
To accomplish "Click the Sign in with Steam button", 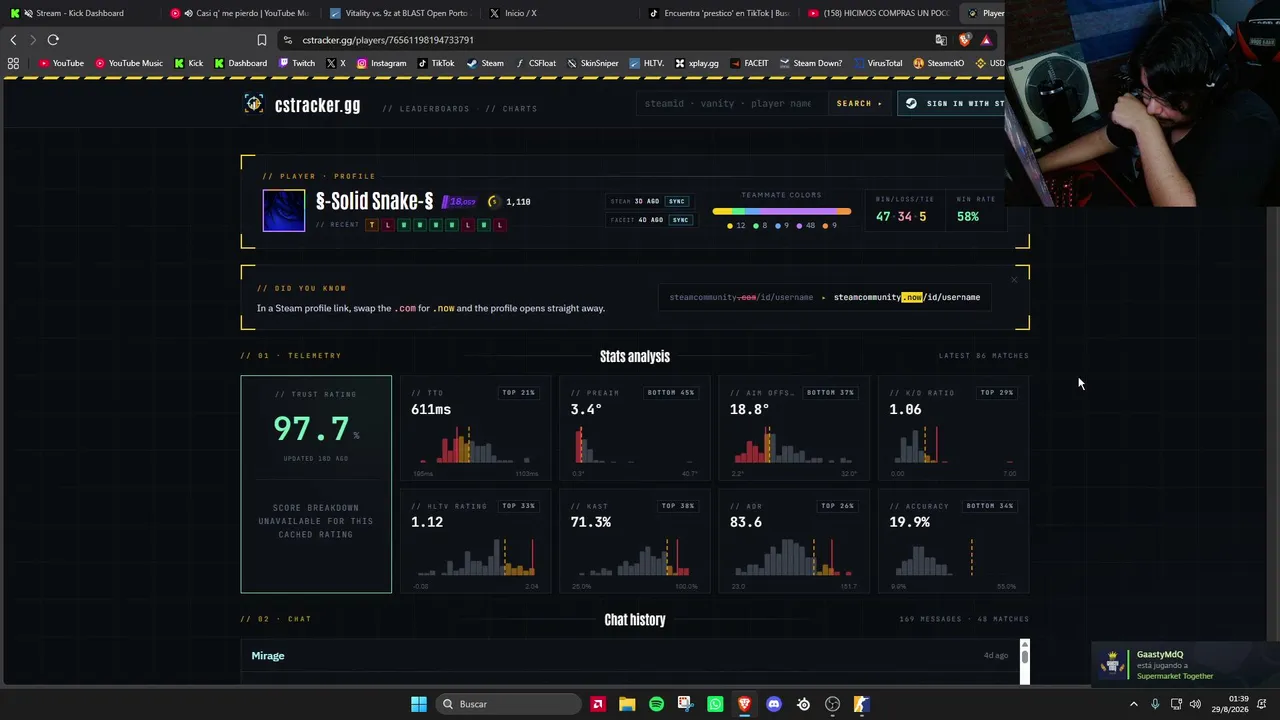I will click(951, 103).
